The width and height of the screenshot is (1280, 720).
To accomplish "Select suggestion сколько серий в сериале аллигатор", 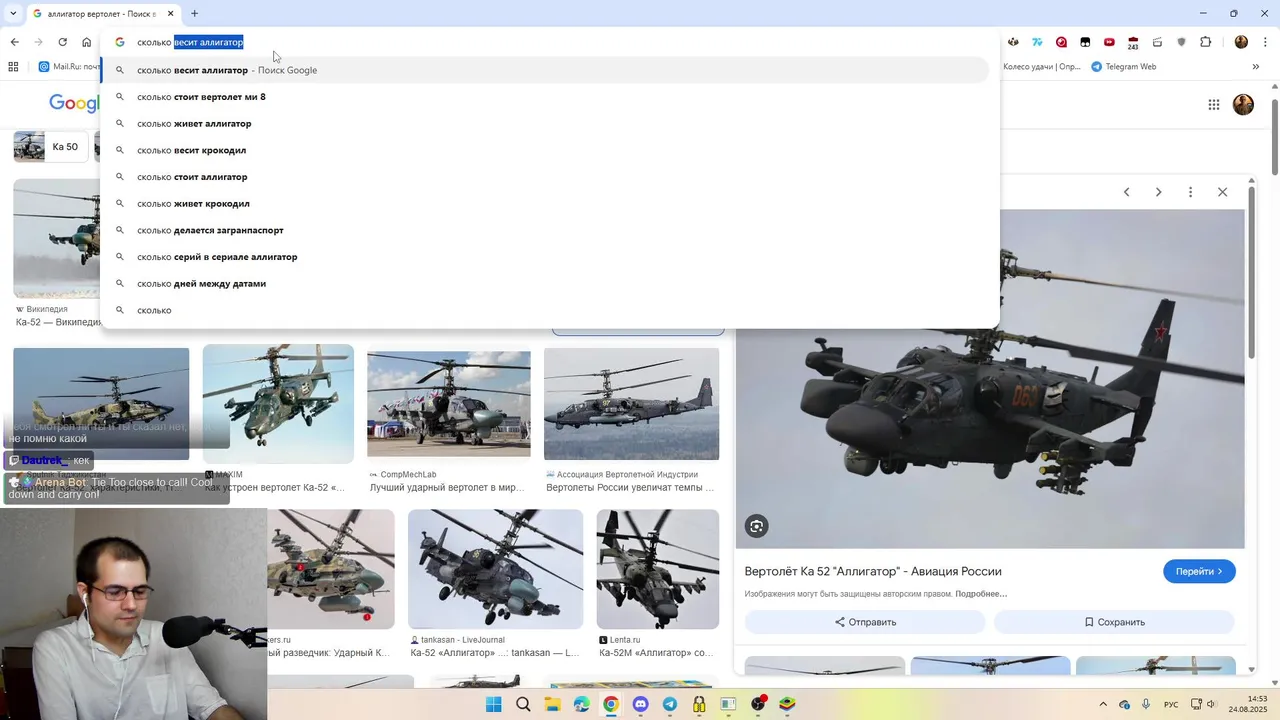I will pyautogui.click(x=544, y=257).
